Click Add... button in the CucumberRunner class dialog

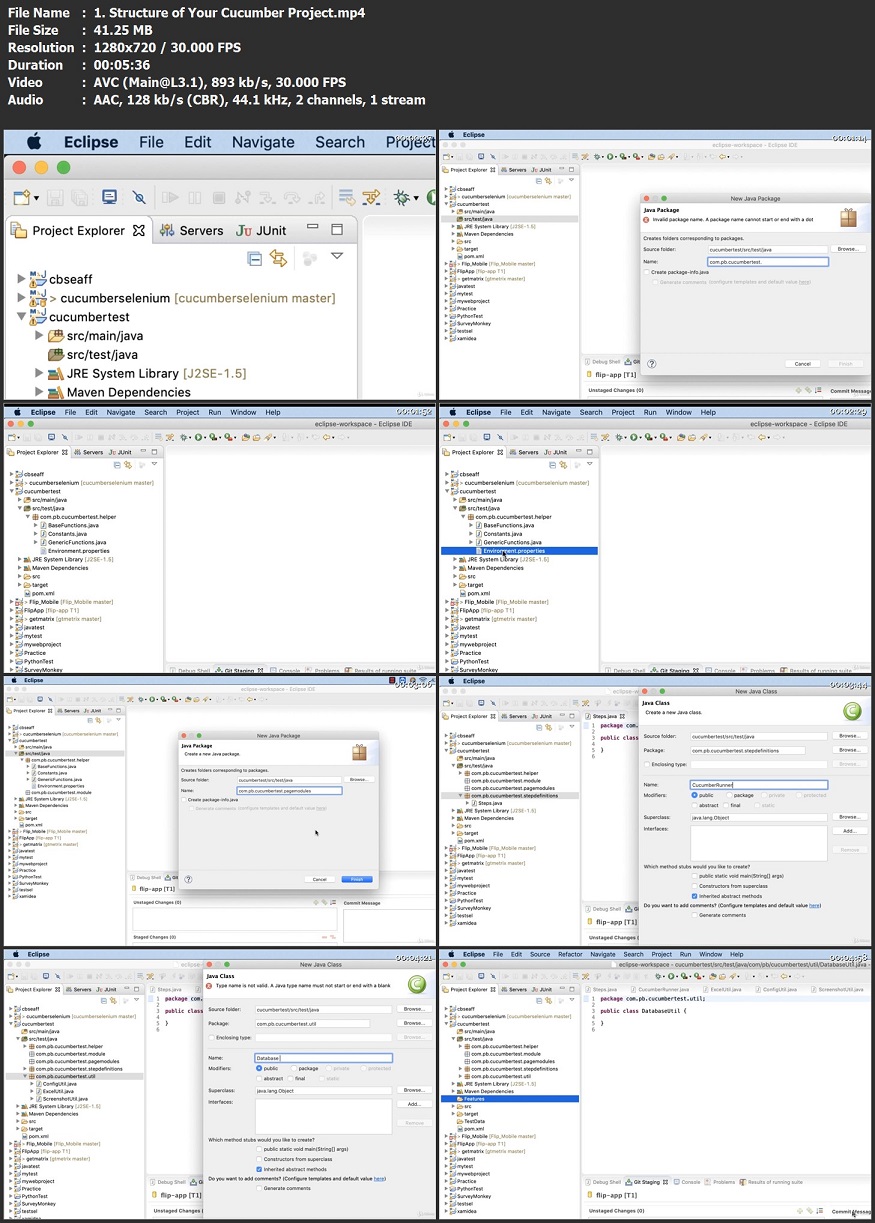point(850,831)
